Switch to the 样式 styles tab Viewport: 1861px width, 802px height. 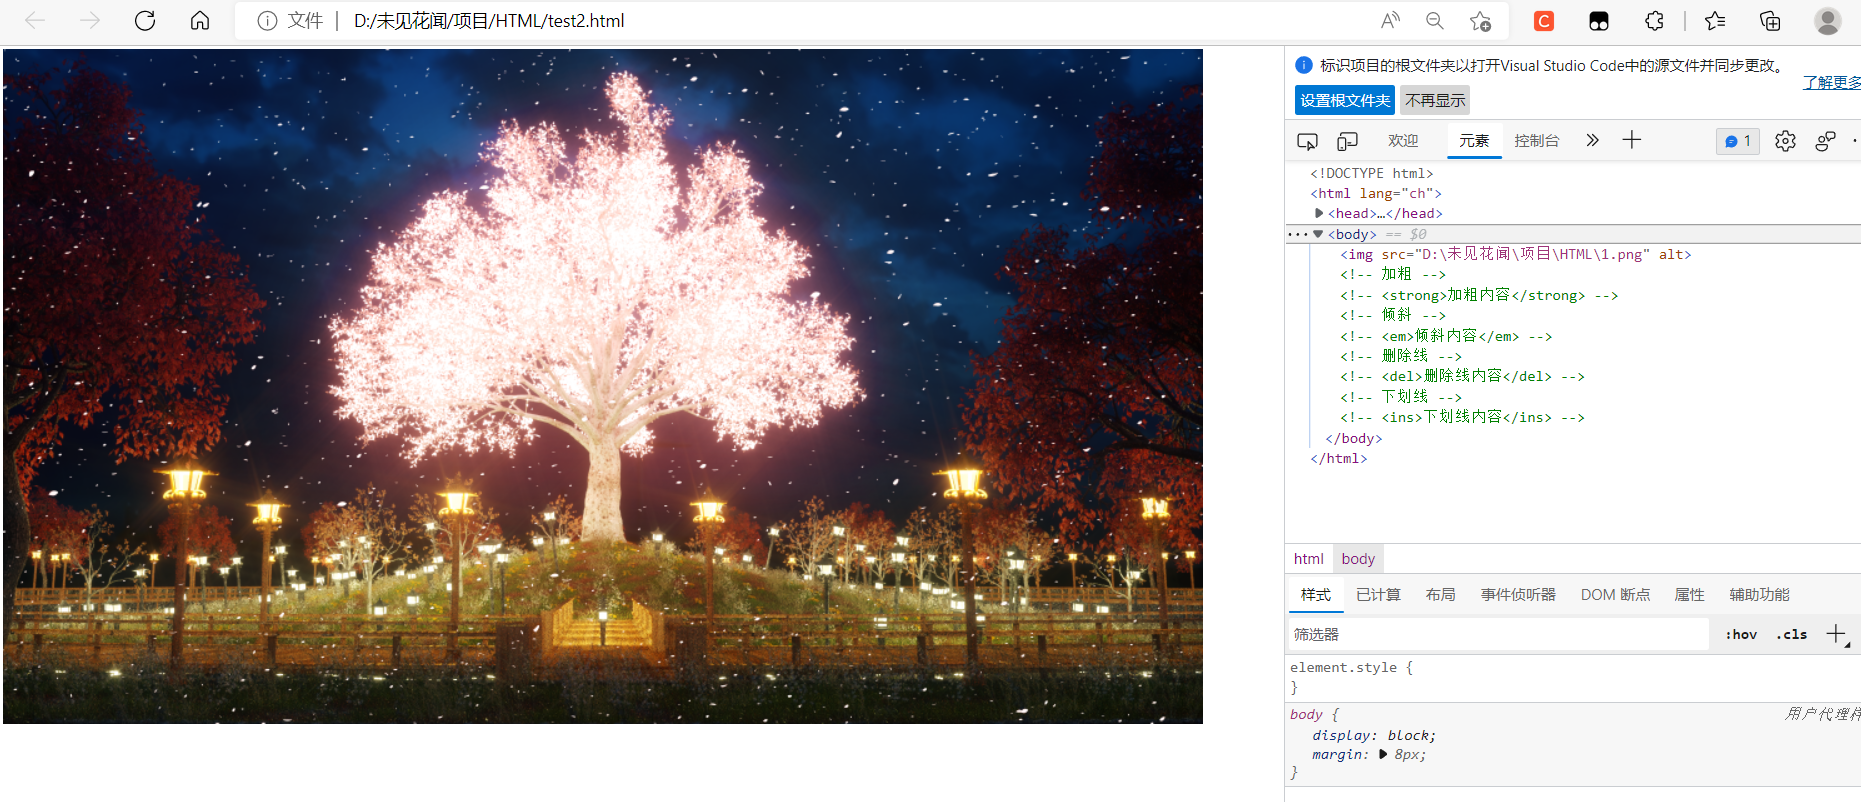1315,595
